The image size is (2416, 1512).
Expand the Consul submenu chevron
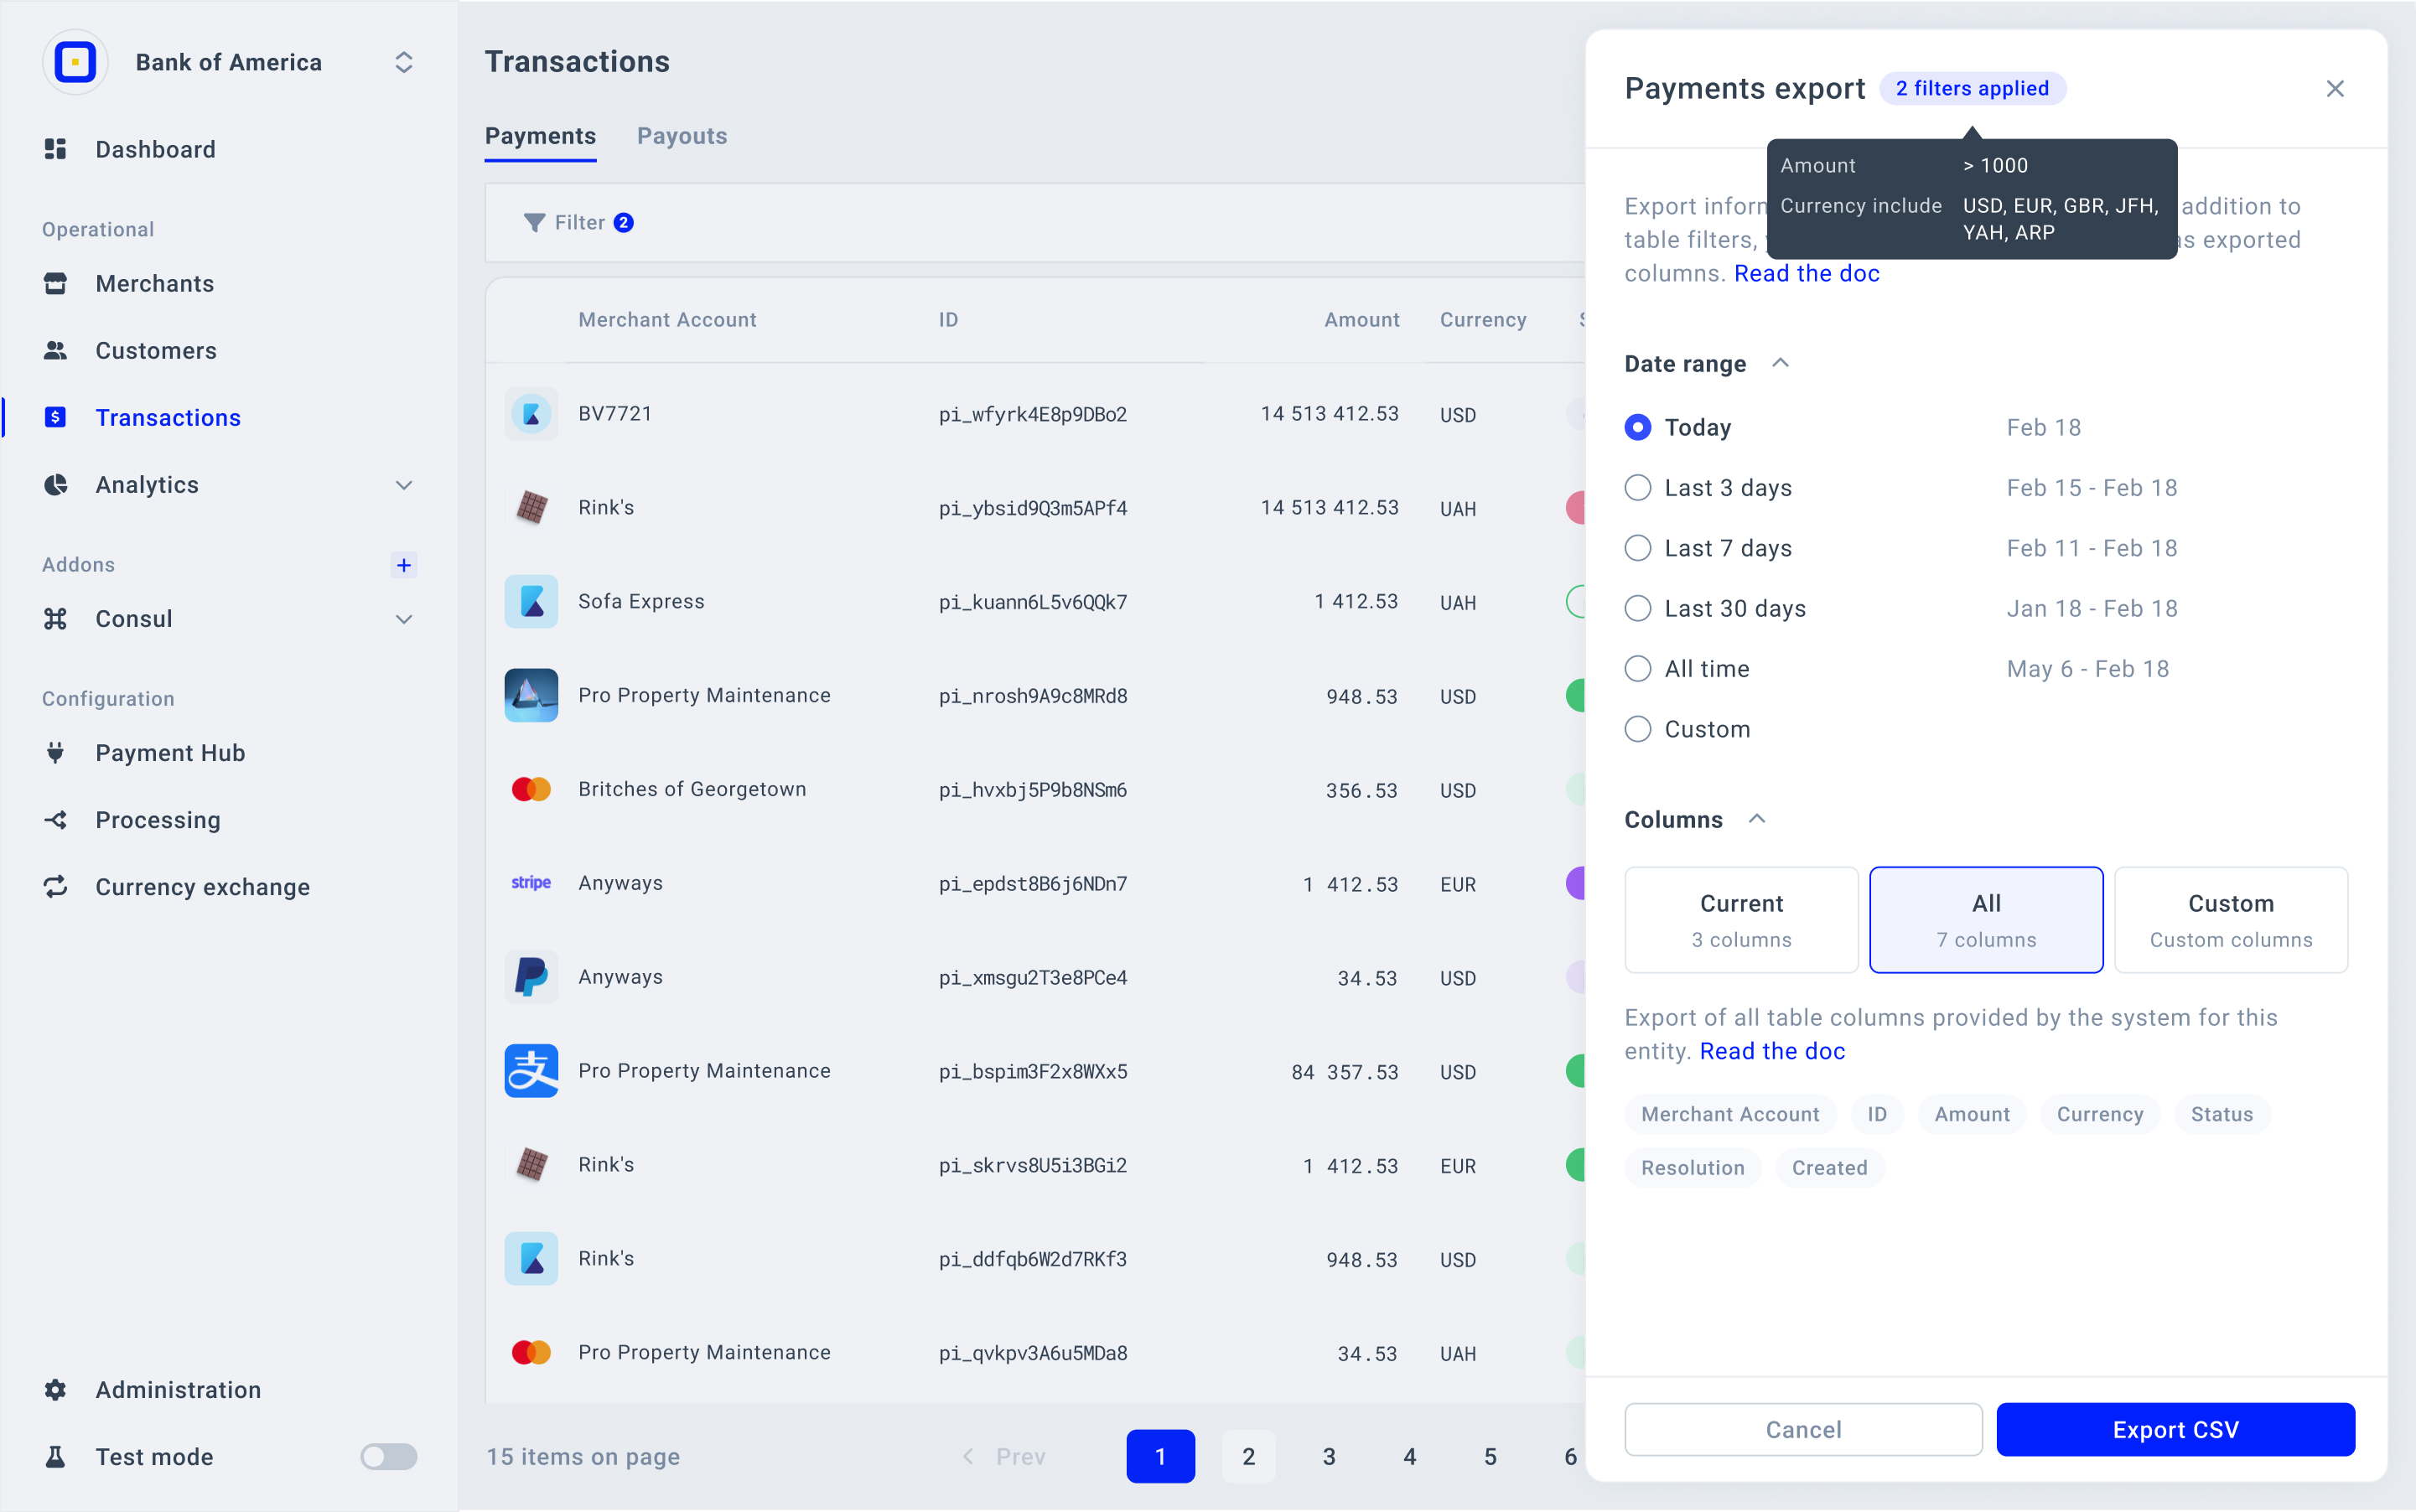coord(404,619)
